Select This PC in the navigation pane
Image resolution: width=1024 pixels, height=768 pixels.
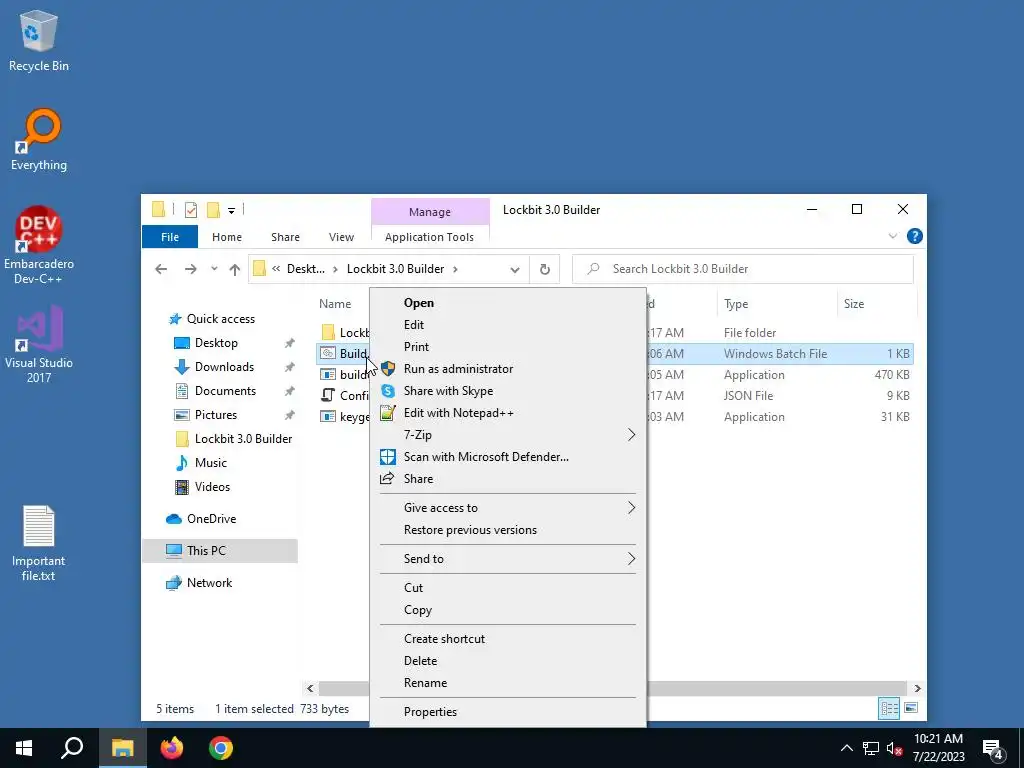point(219,551)
